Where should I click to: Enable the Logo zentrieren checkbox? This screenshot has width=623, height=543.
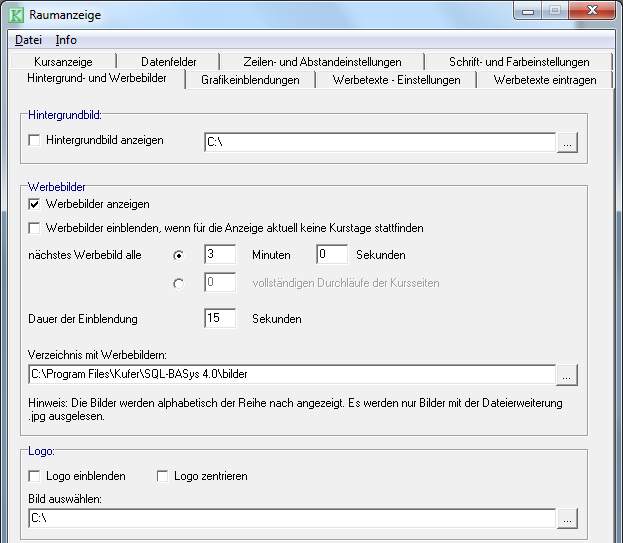coord(162,476)
